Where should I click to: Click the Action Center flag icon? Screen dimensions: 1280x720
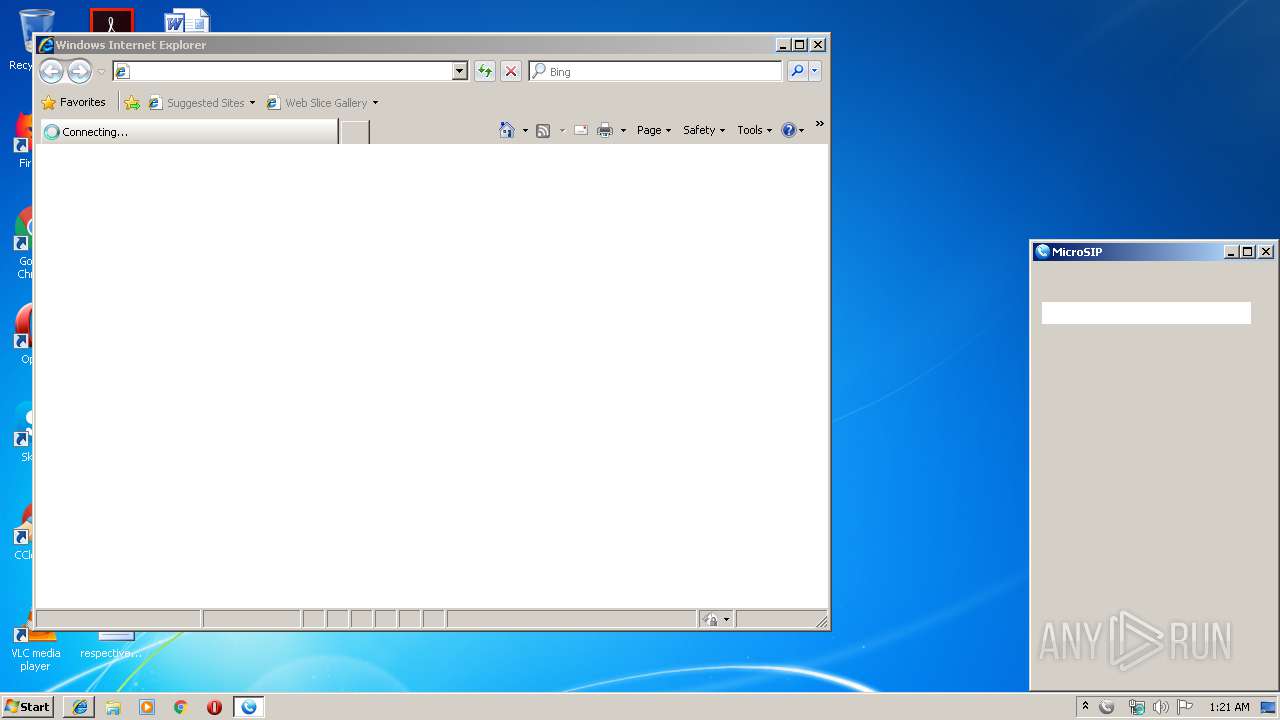point(1185,707)
